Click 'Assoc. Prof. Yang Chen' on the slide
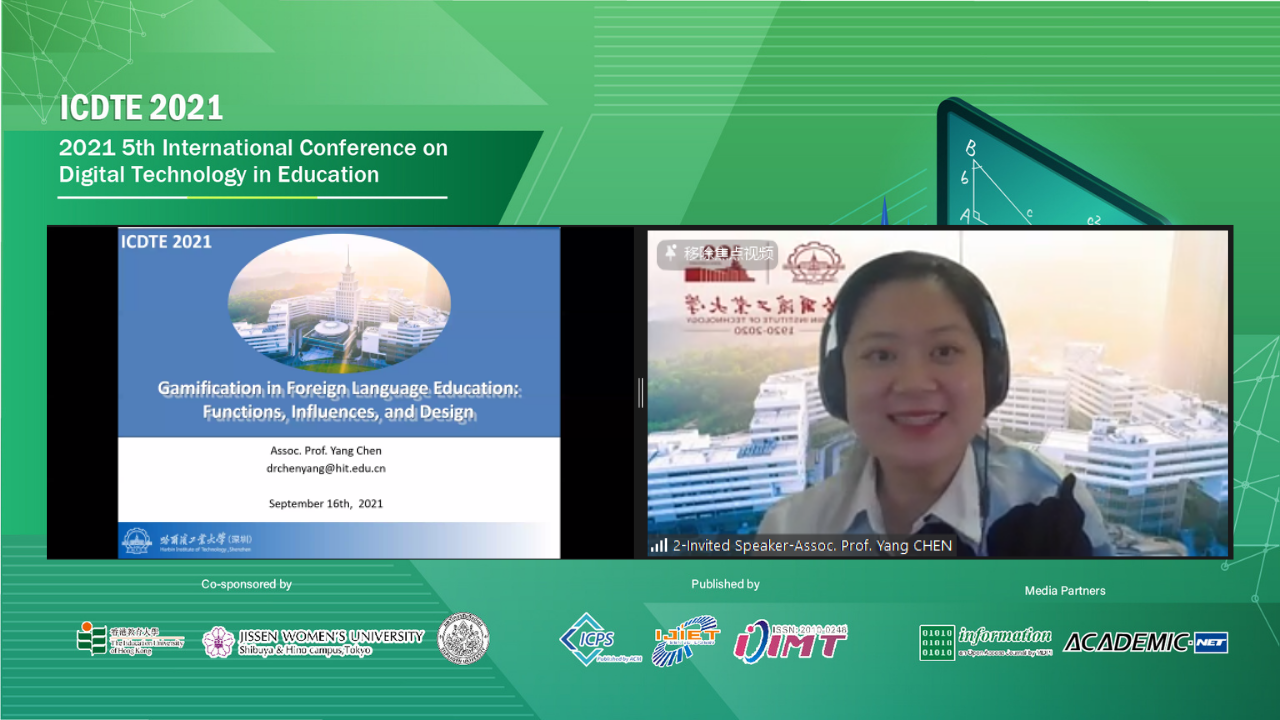 326,450
